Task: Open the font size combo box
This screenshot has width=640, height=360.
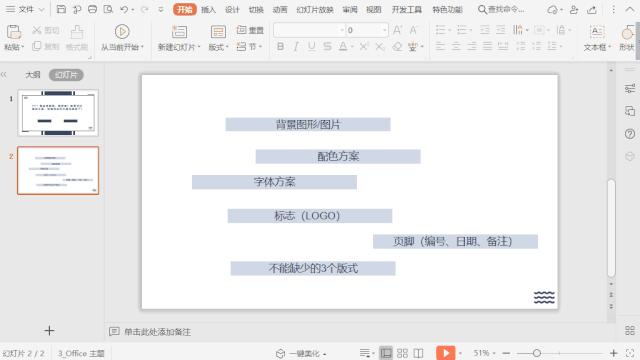Action: tap(367, 30)
